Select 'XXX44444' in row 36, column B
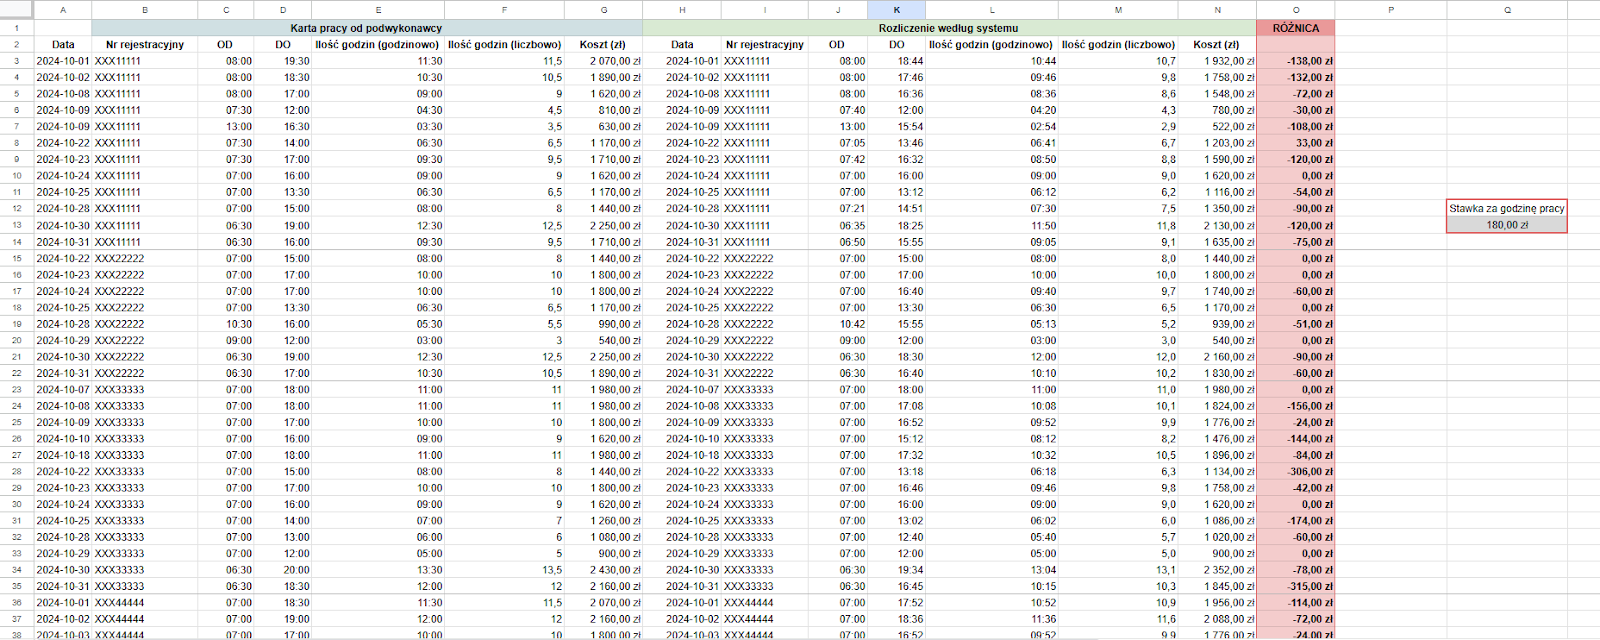This screenshot has width=1600, height=640. coord(145,603)
